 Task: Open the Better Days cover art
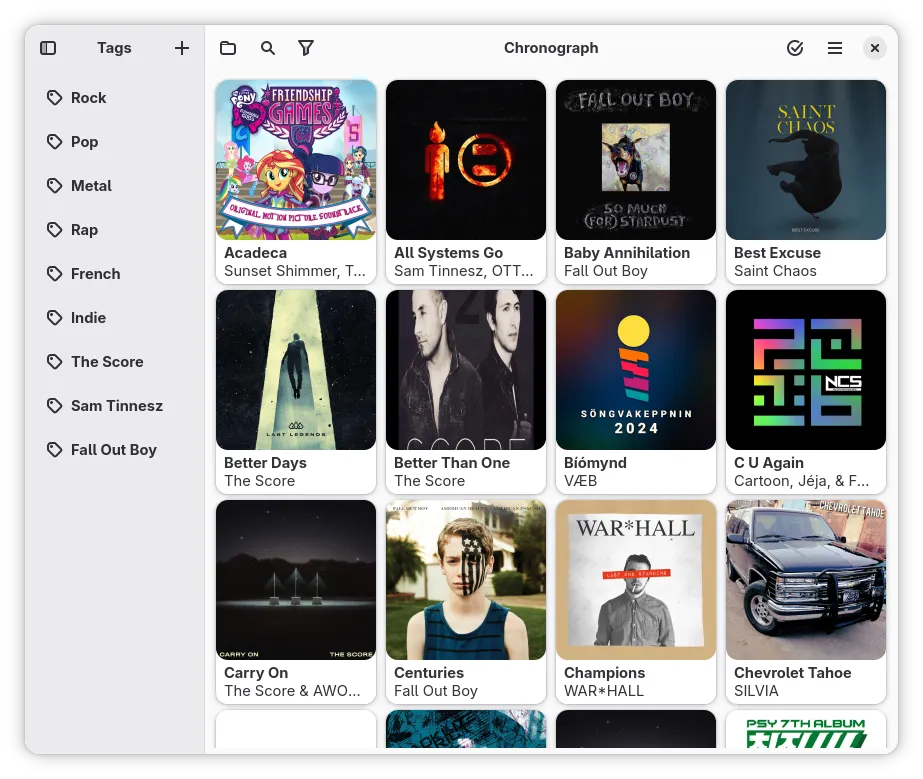[x=296, y=370]
